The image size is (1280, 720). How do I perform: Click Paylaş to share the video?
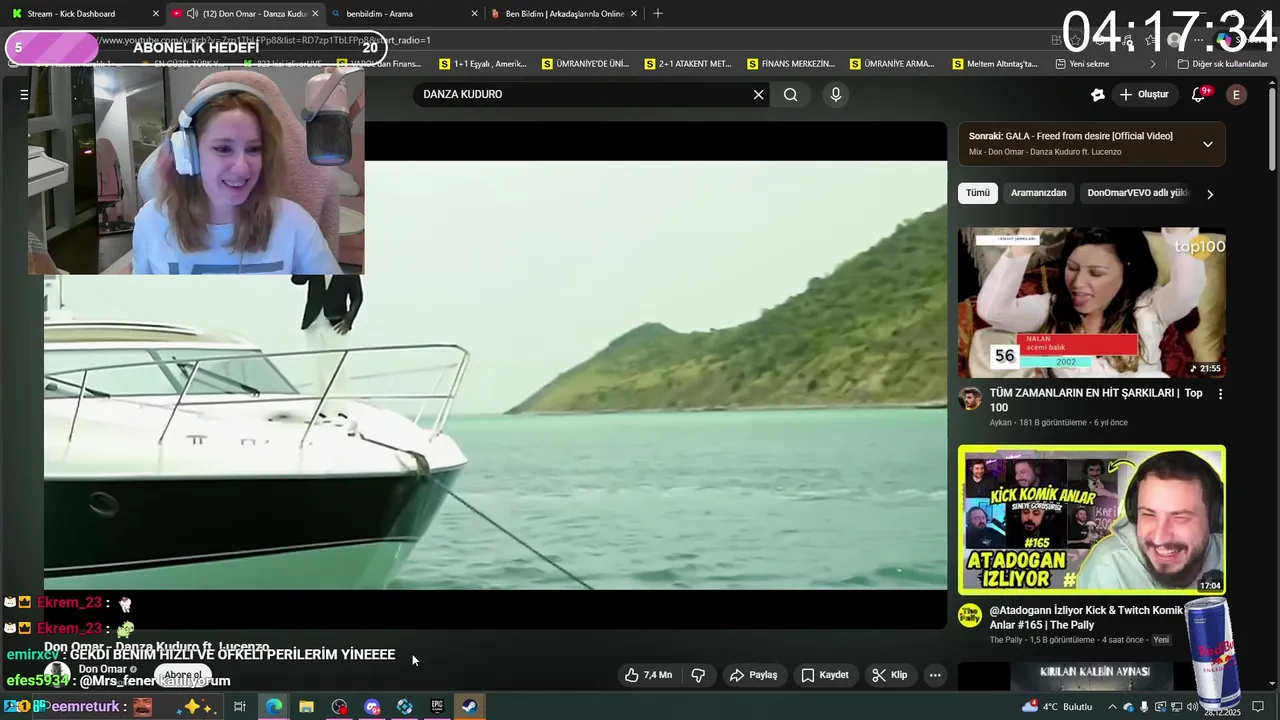click(x=753, y=675)
